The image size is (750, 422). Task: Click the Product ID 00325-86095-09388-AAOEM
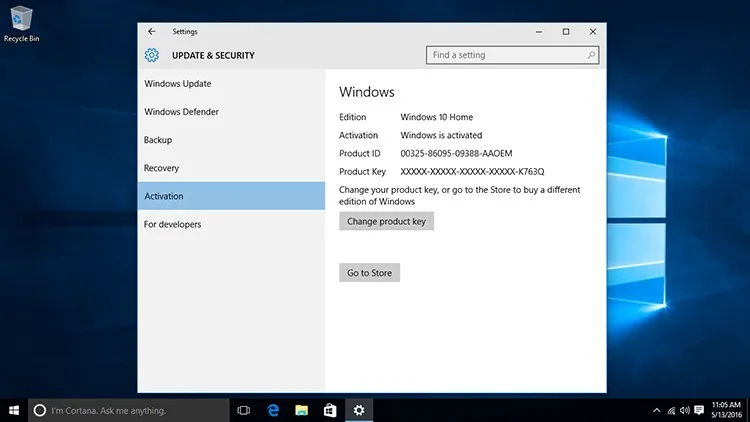tap(456, 154)
